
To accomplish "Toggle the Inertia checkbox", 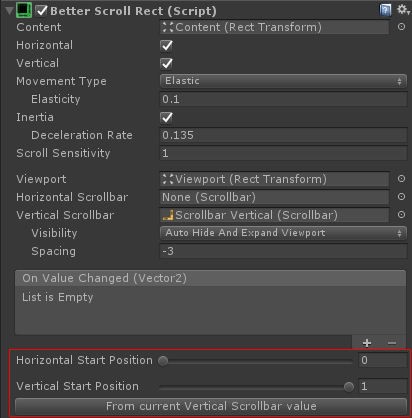I will coord(166,117).
